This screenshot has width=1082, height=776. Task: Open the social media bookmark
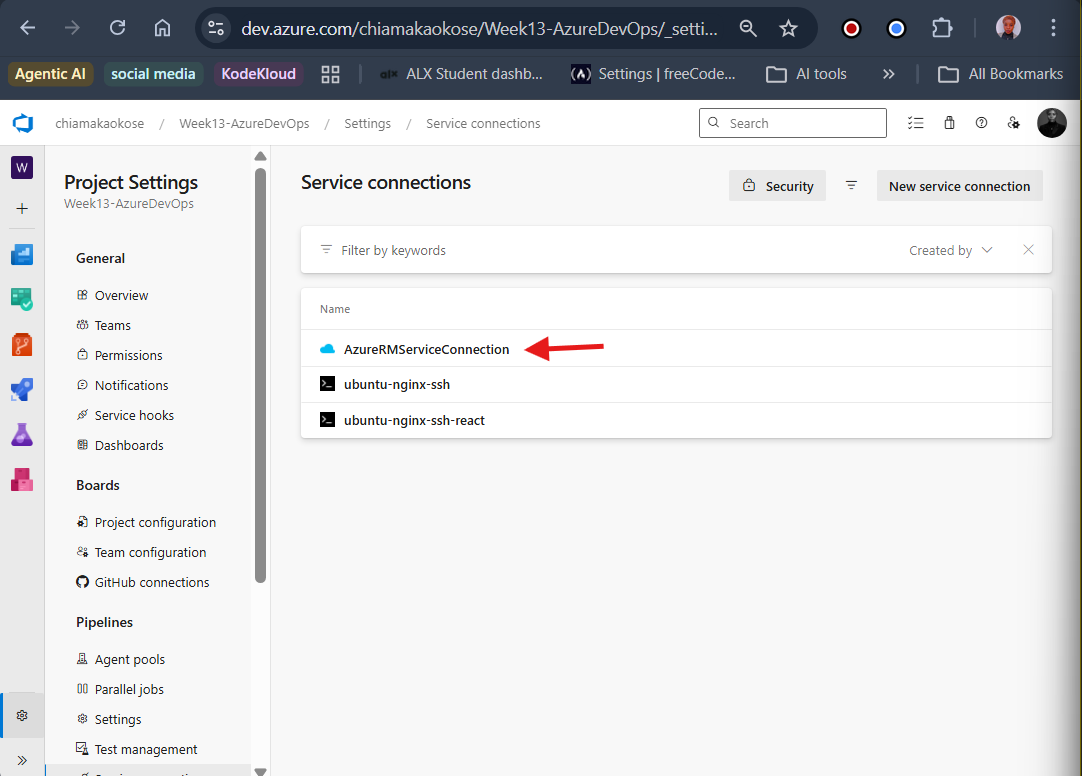point(153,74)
